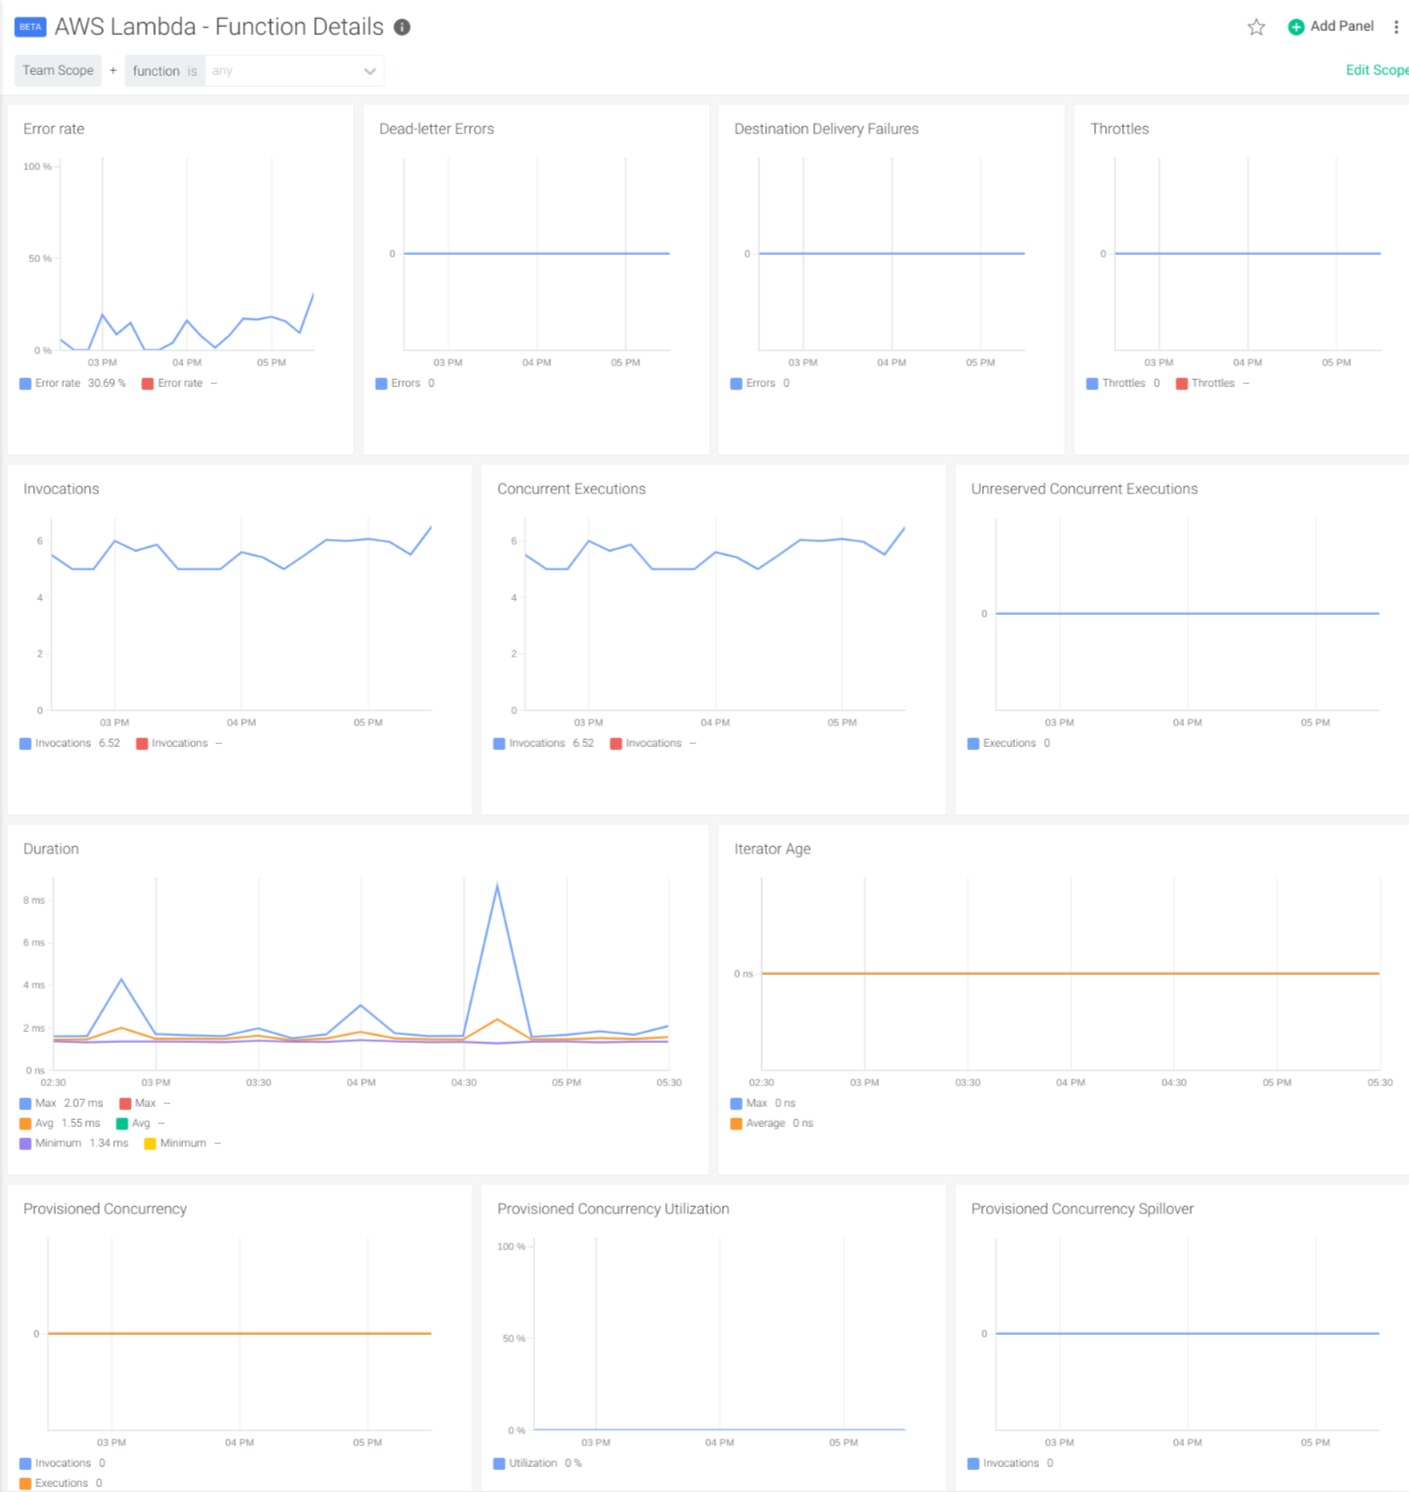Click the info icon next to dashboard title
This screenshot has width=1409, height=1492.
coord(402,27)
